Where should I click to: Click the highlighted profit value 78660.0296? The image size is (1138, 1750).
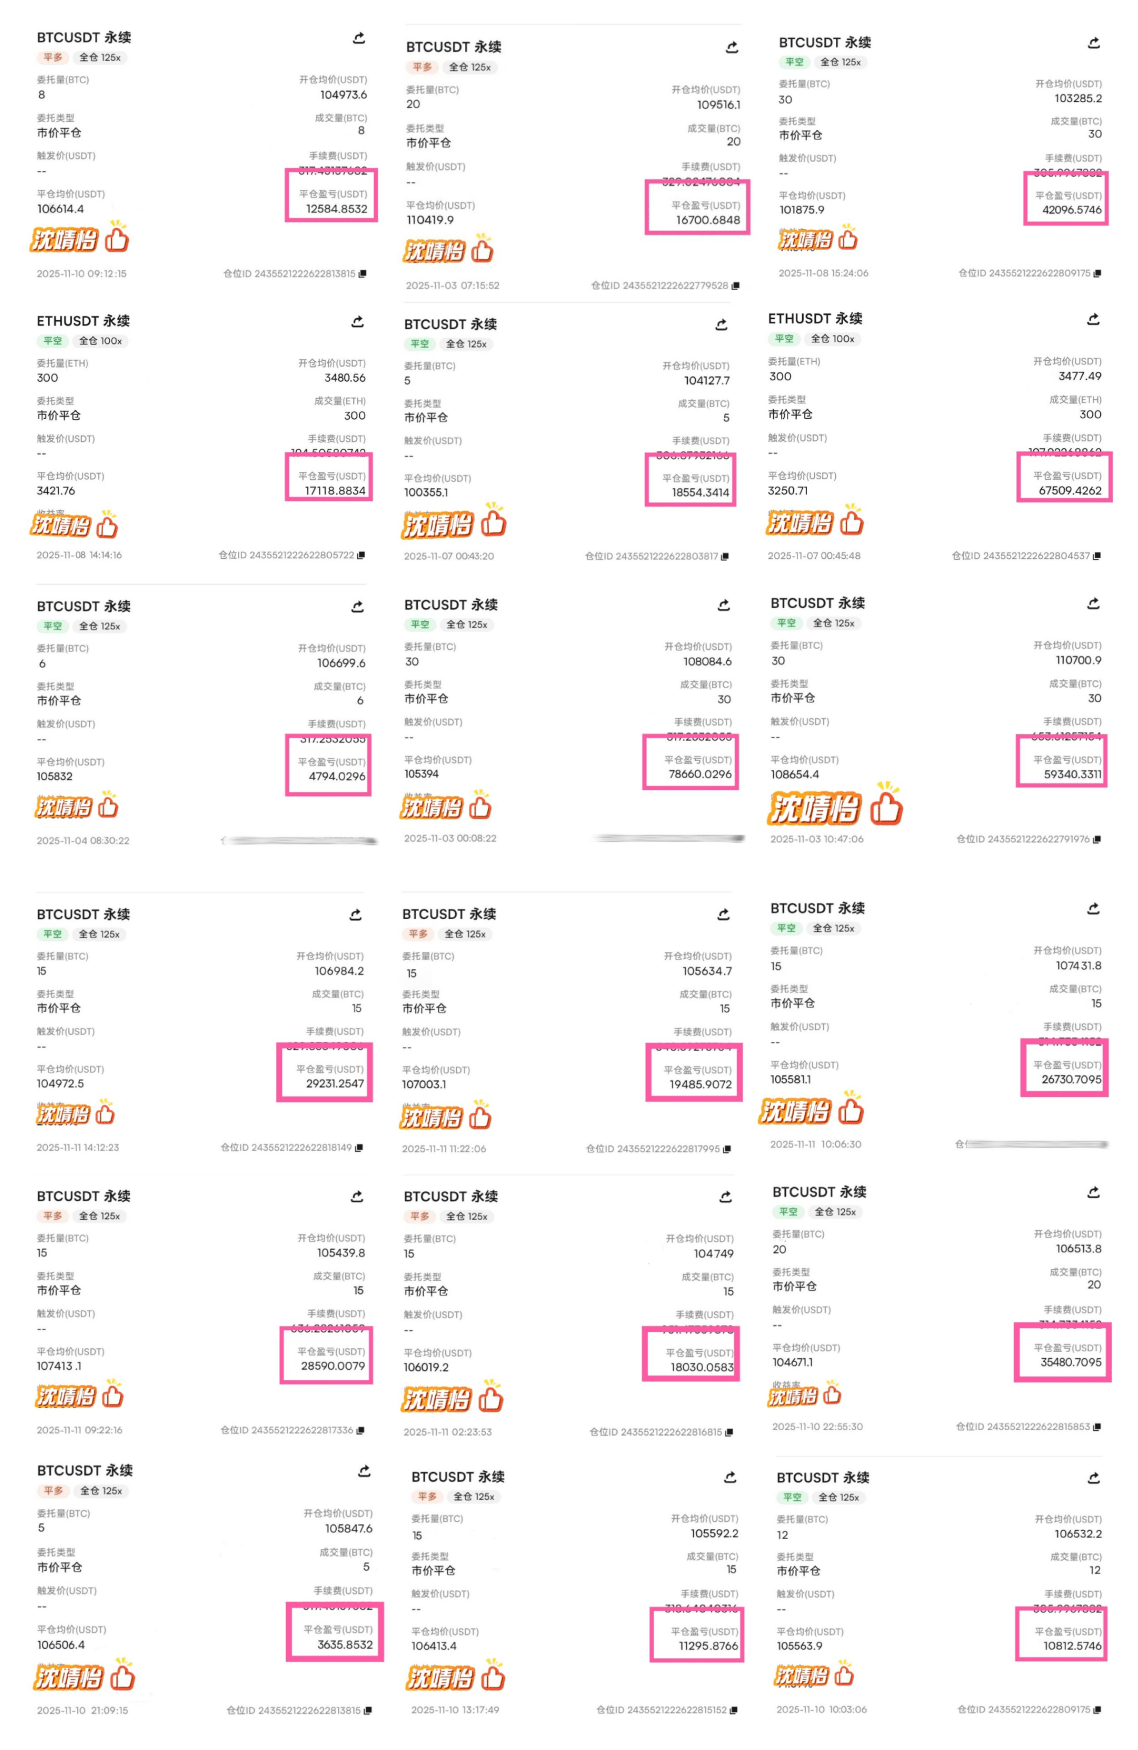point(700,774)
